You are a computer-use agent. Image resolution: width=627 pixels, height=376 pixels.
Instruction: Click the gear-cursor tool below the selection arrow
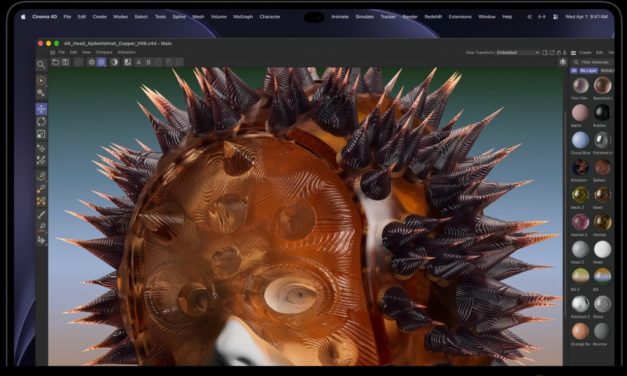(41, 93)
